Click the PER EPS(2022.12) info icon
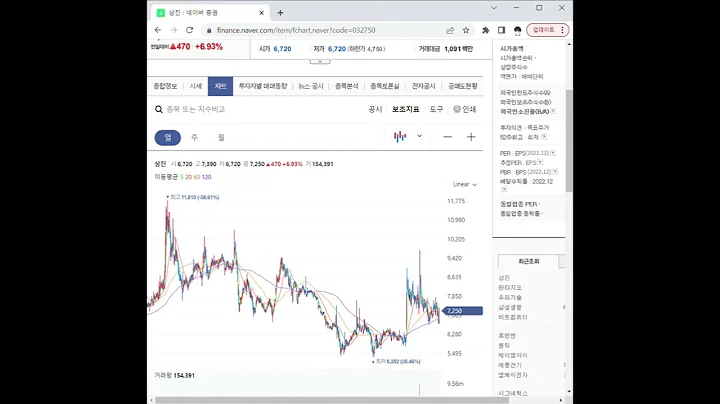Viewport: 720px width, 404px height. point(553,153)
